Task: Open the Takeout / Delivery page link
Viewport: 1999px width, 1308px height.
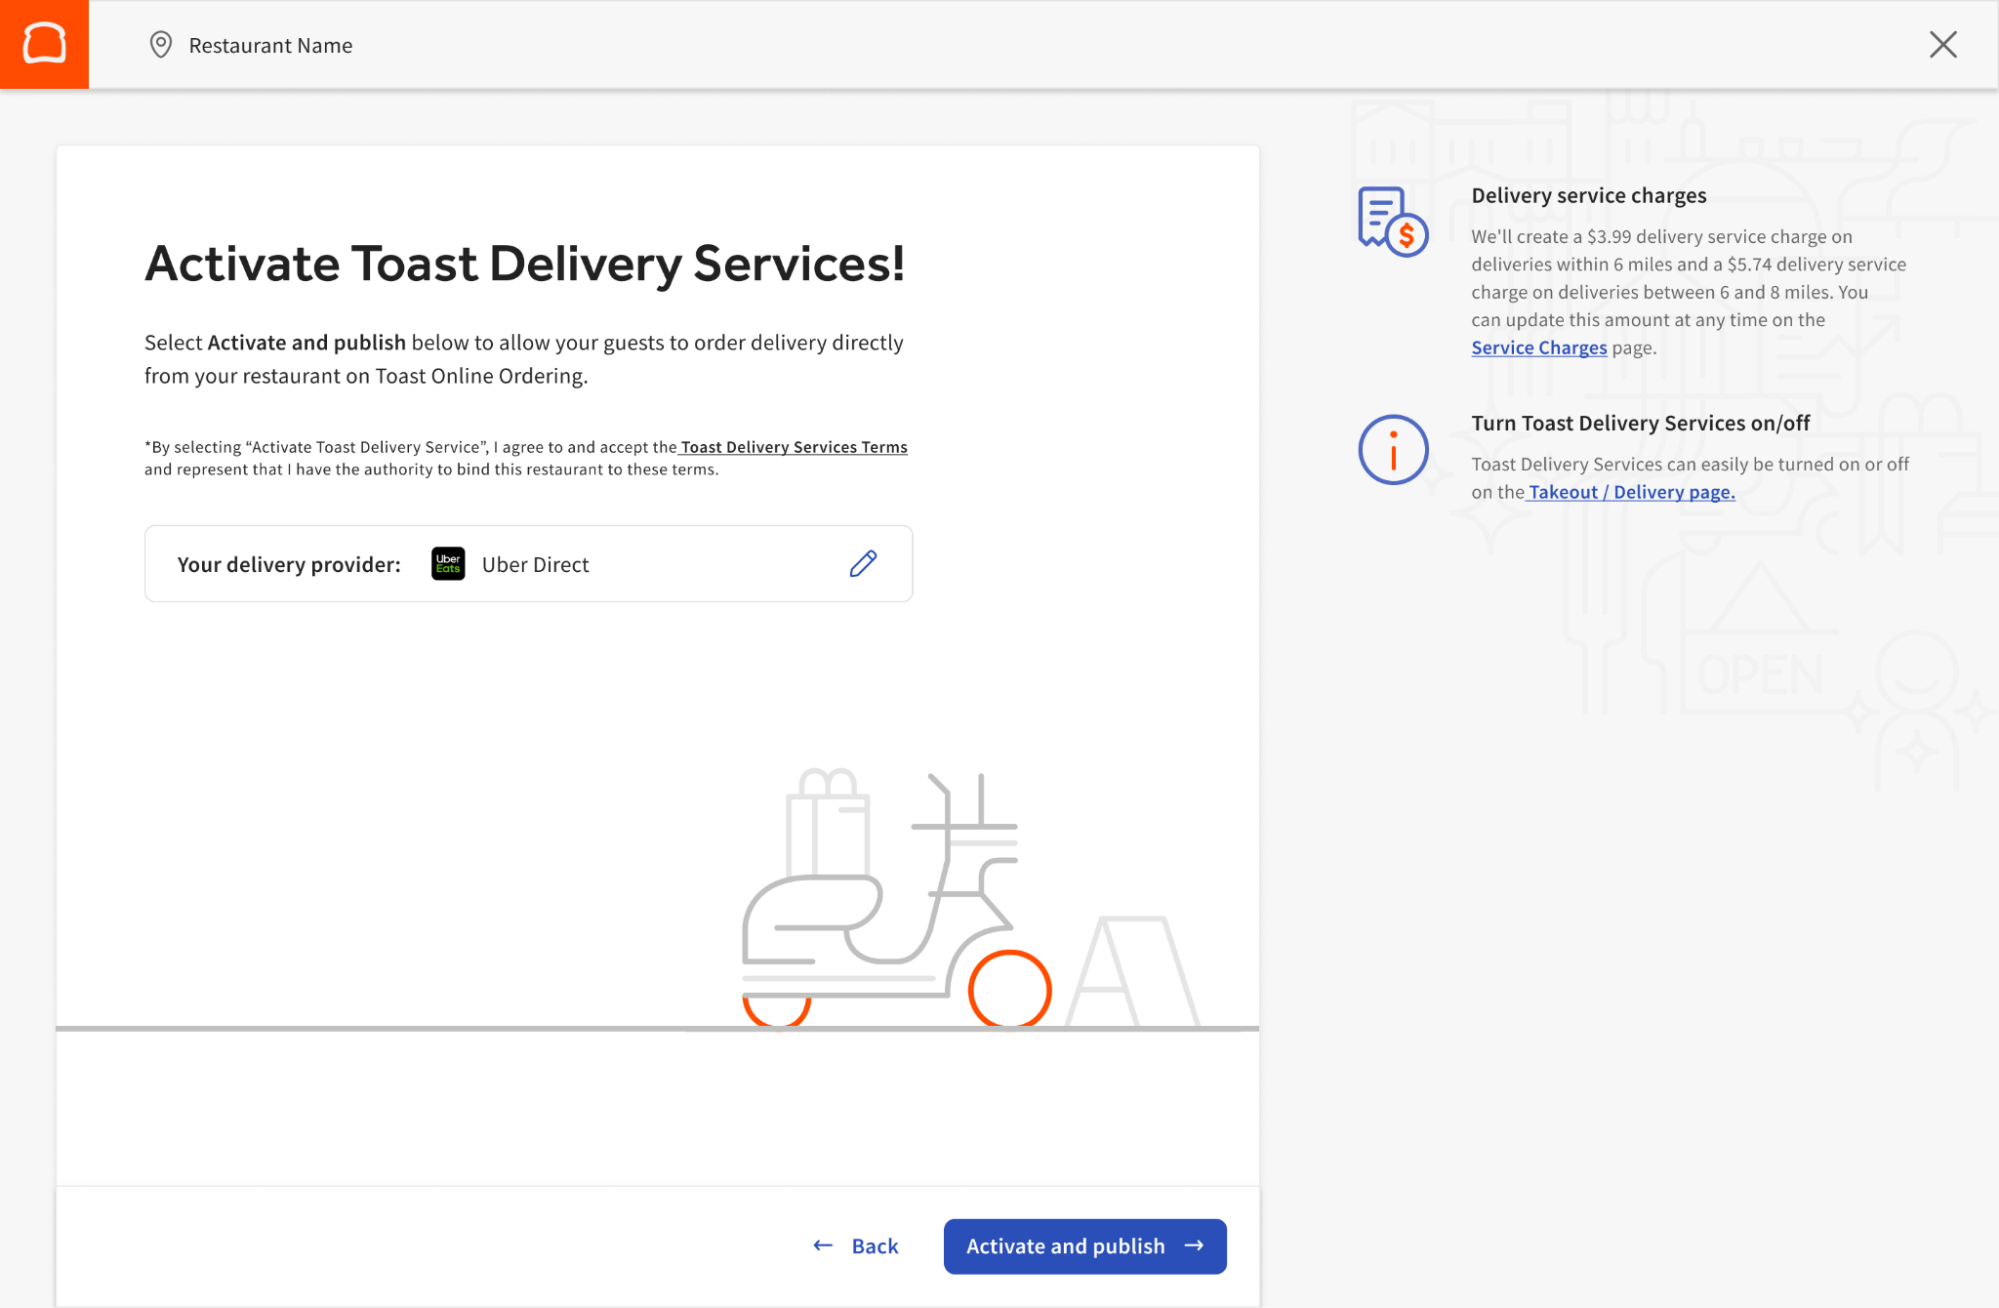Action: pyautogui.click(x=1630, y=491)
